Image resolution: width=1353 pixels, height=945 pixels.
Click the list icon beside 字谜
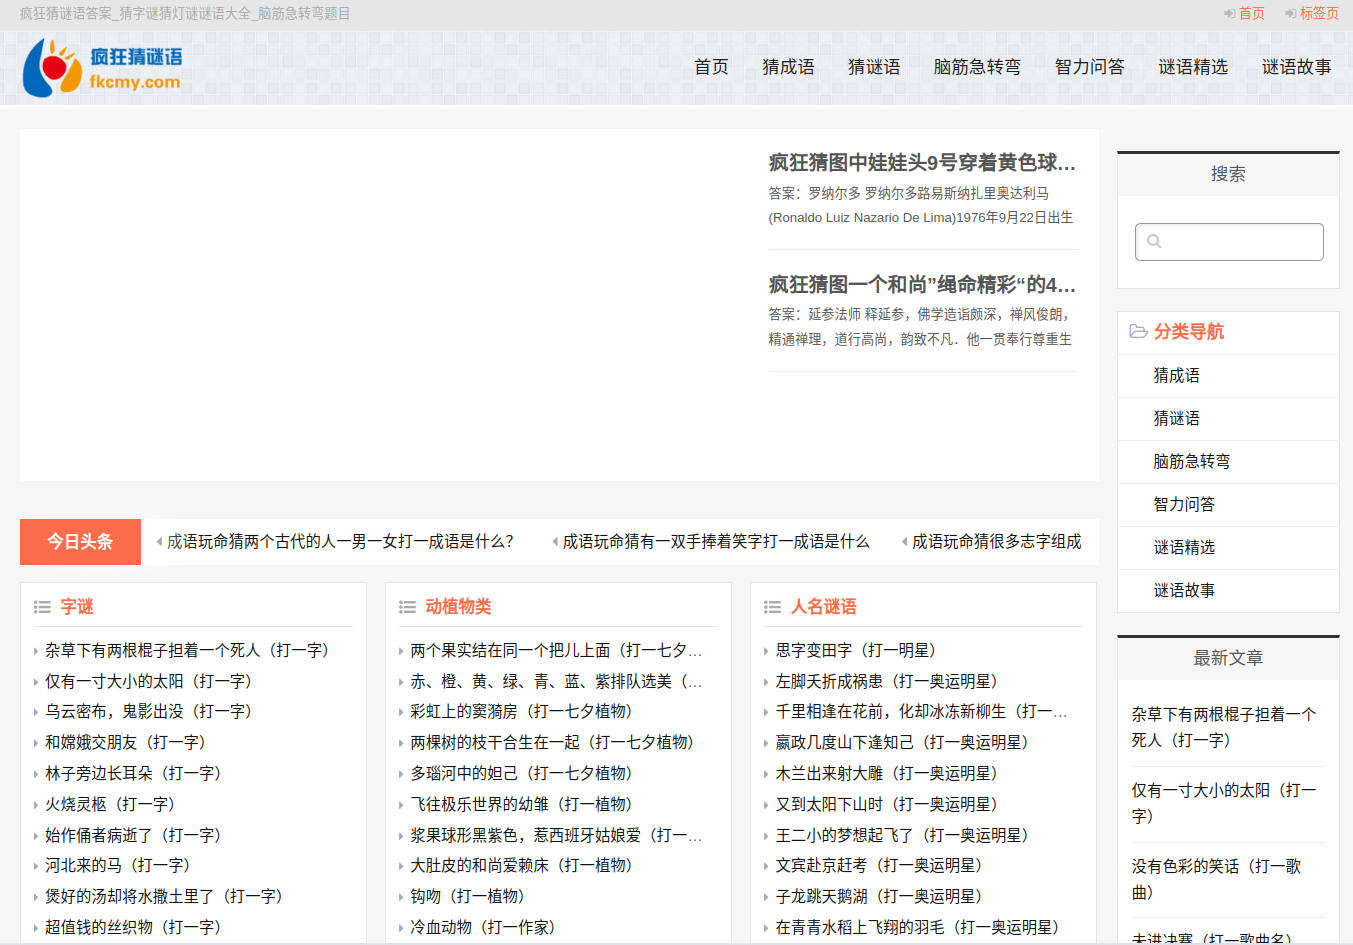point(42,607)
